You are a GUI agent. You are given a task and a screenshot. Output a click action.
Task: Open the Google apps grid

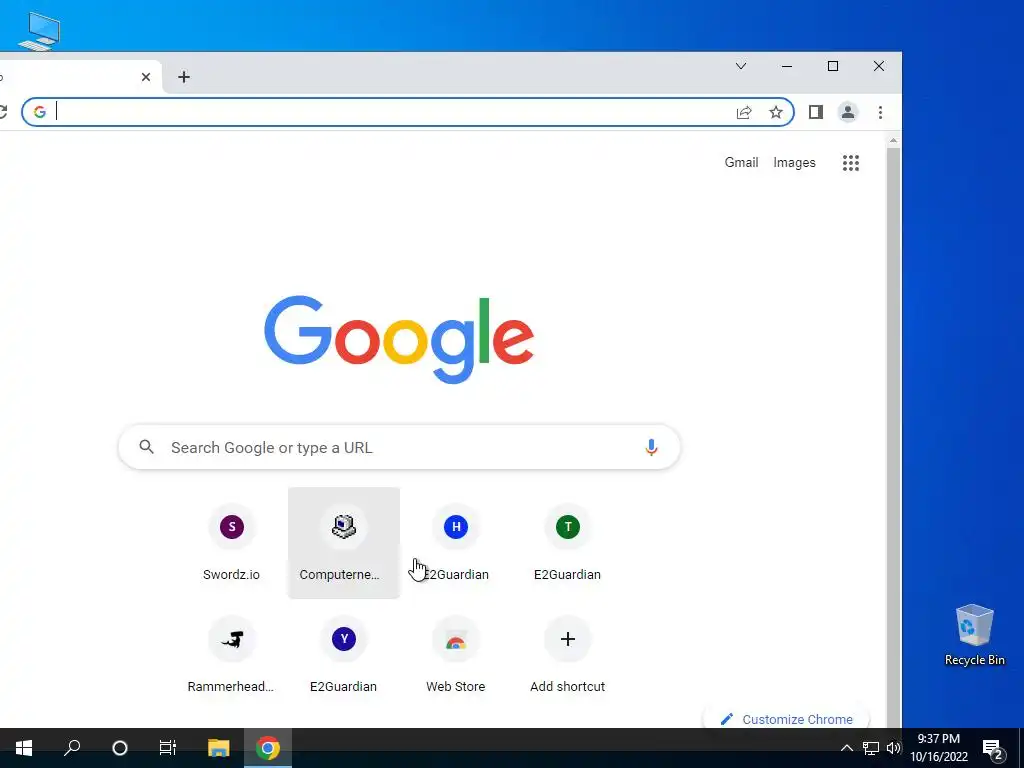(850, 163)
